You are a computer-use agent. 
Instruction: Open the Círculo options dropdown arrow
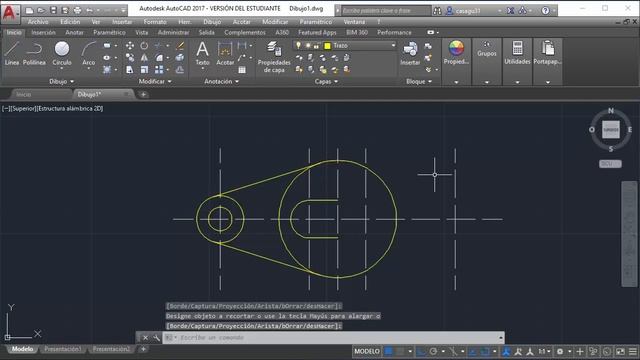click(x=62, y=69)
